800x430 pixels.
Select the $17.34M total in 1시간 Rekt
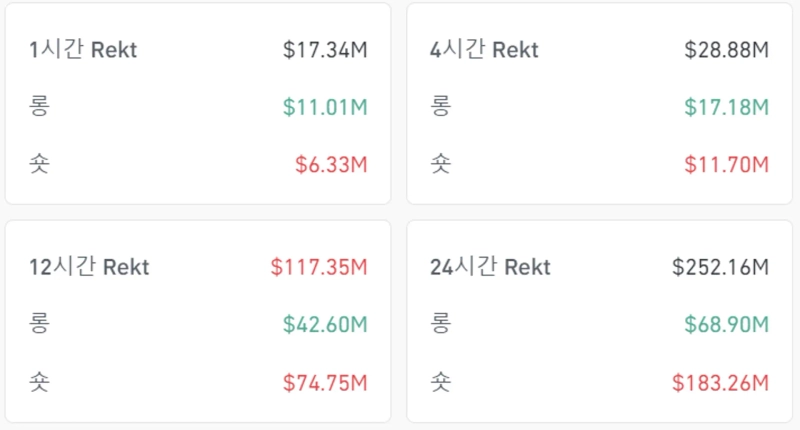[x=325, y=50]
